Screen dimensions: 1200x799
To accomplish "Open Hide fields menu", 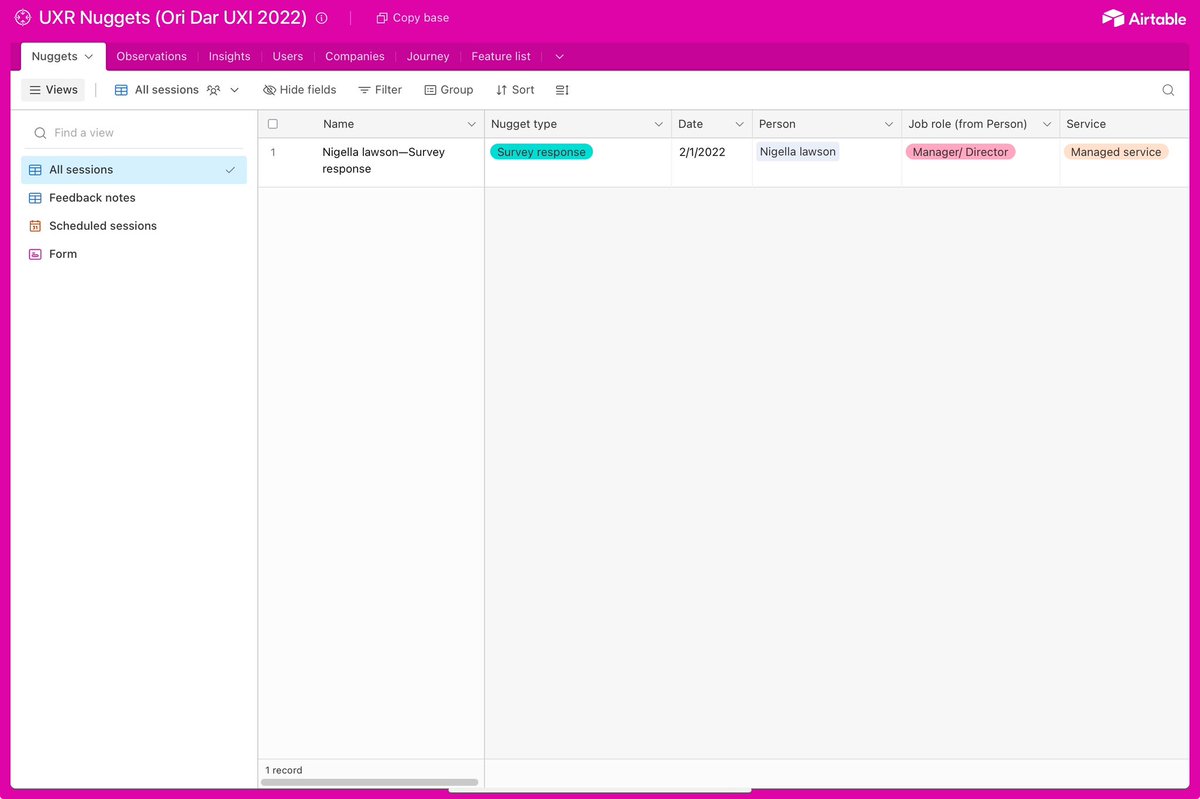I will click(x=300, y=90).
